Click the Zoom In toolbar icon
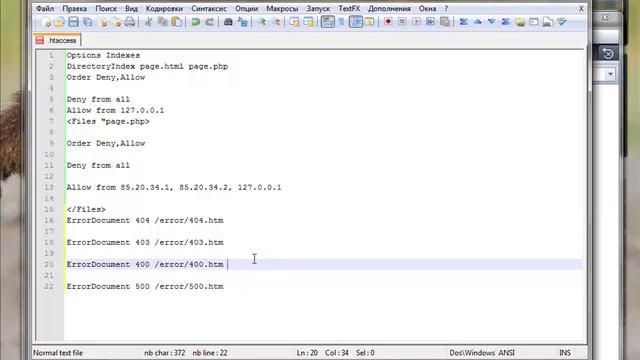 tap(262, 22)
